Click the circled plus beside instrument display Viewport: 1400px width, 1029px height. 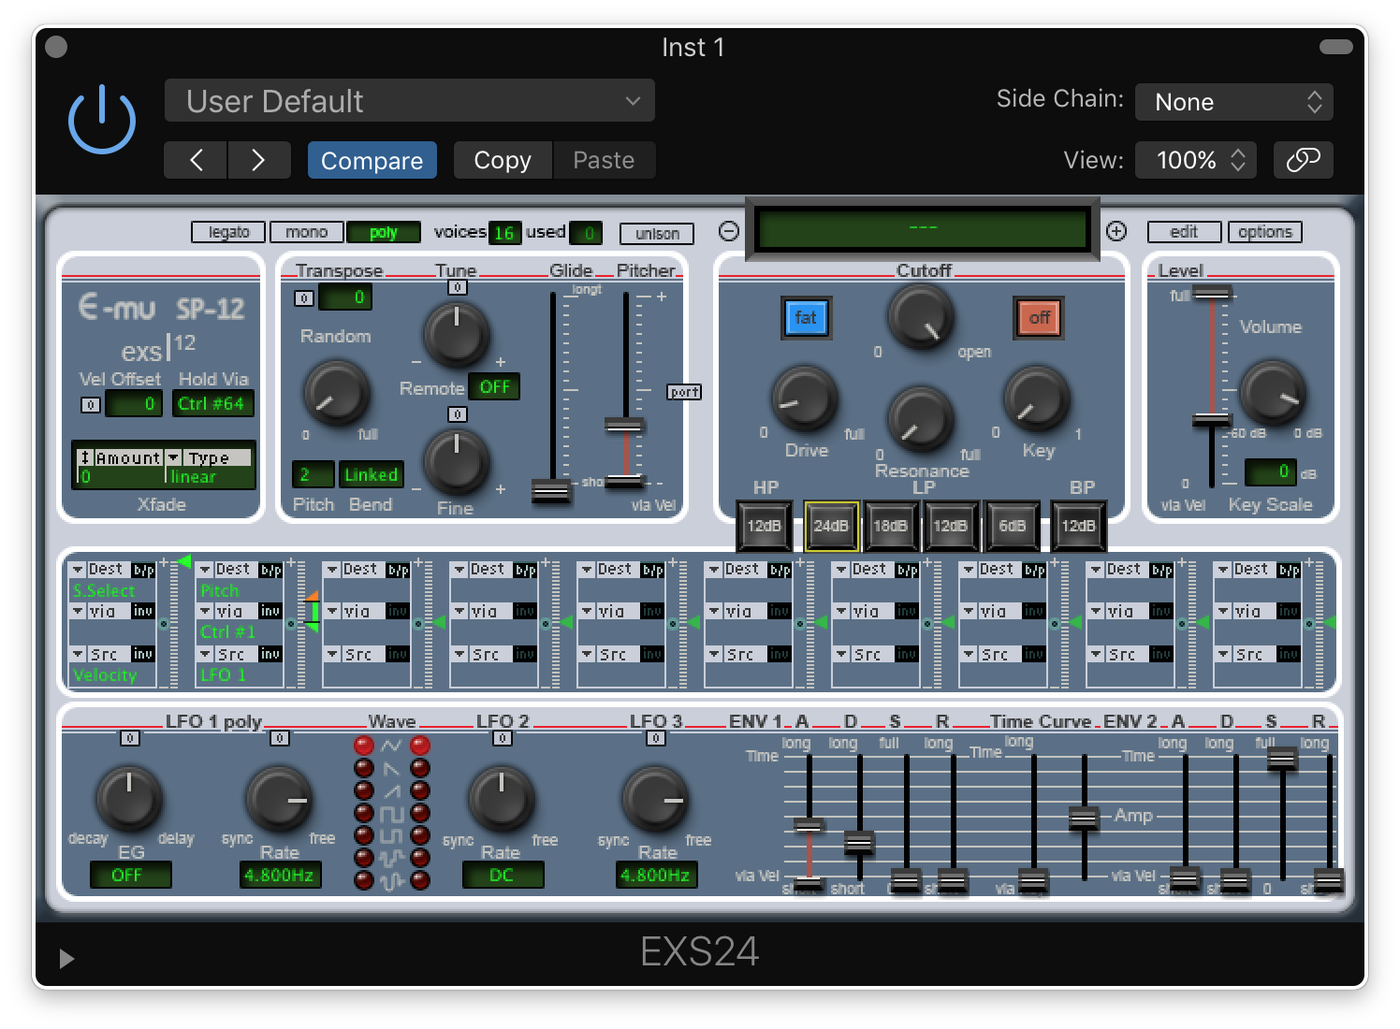pyautogui.click(x=1116, y=231)
